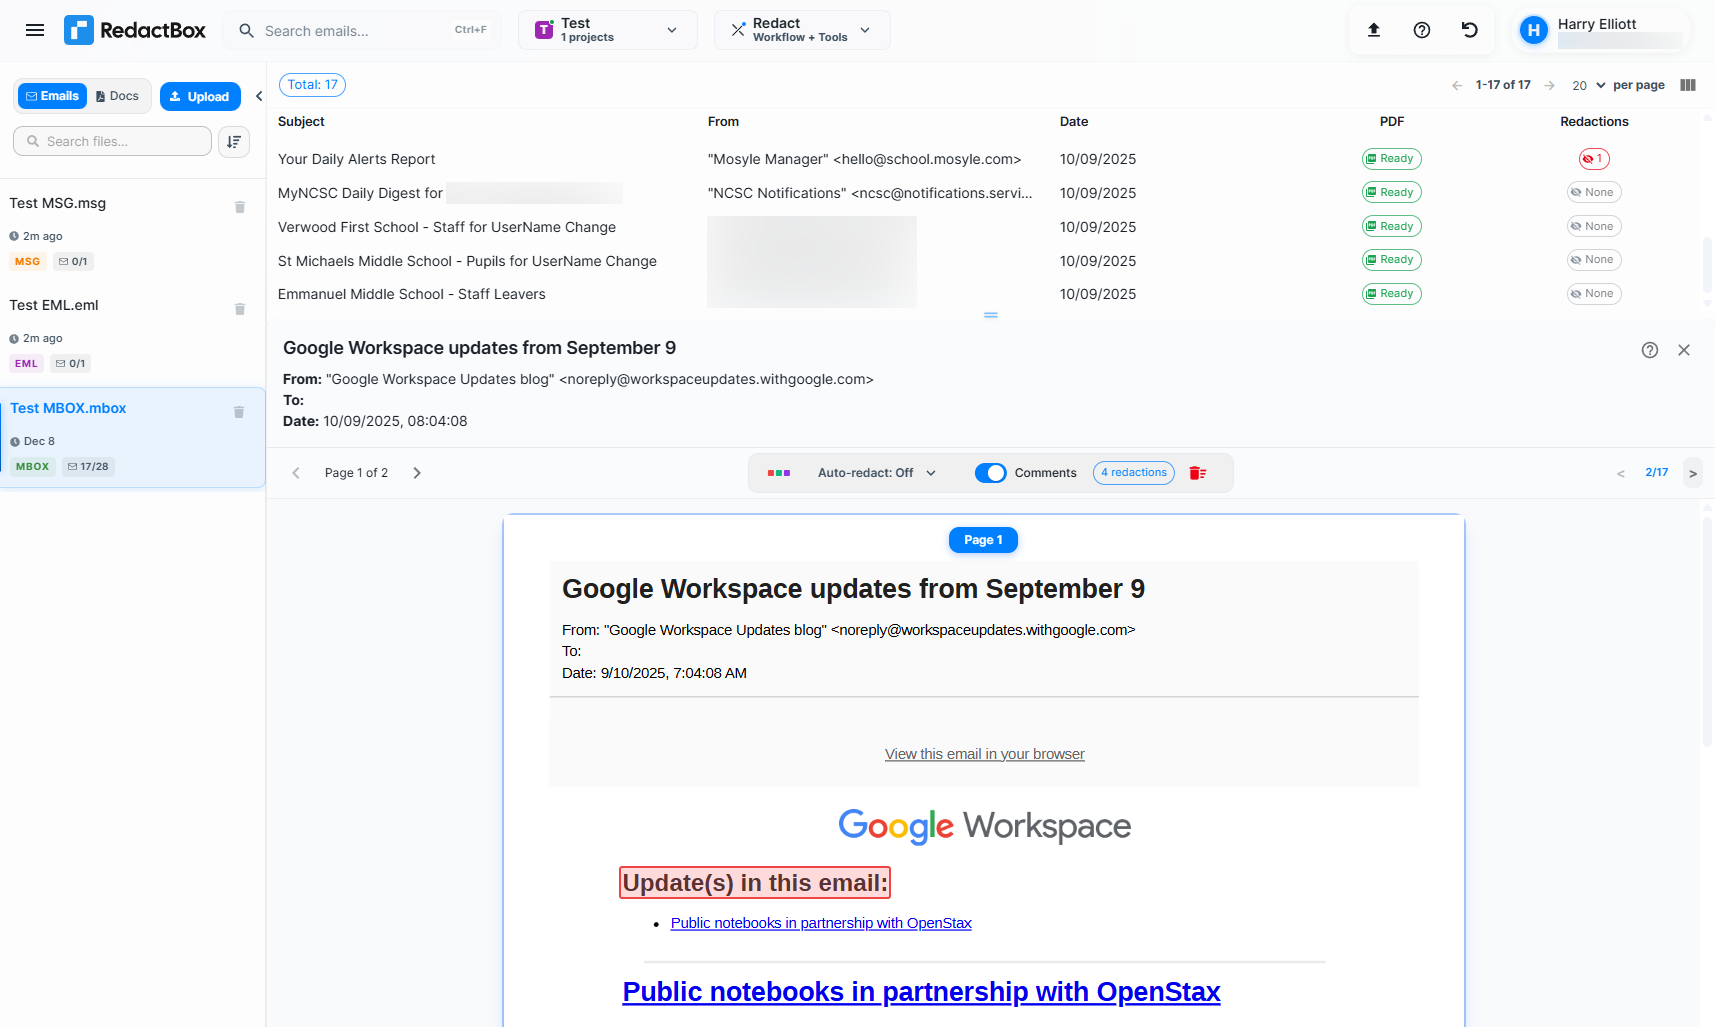Click the sort files icon

[x=234, y=142]
